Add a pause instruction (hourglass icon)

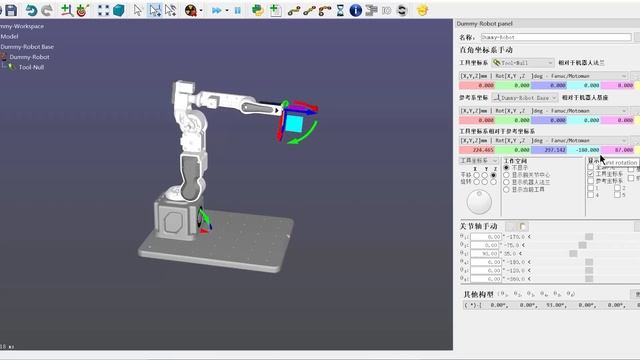[340, 10]
